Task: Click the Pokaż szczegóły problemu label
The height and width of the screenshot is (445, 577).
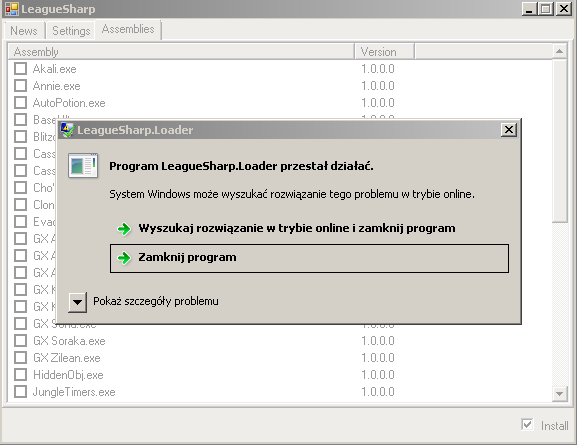Action: click(x=156, y=301)
